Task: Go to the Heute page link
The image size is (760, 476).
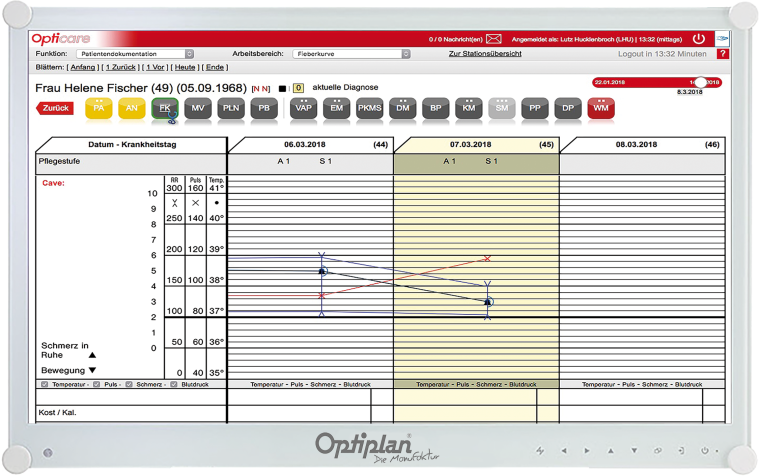Action: tap(183, 66)
